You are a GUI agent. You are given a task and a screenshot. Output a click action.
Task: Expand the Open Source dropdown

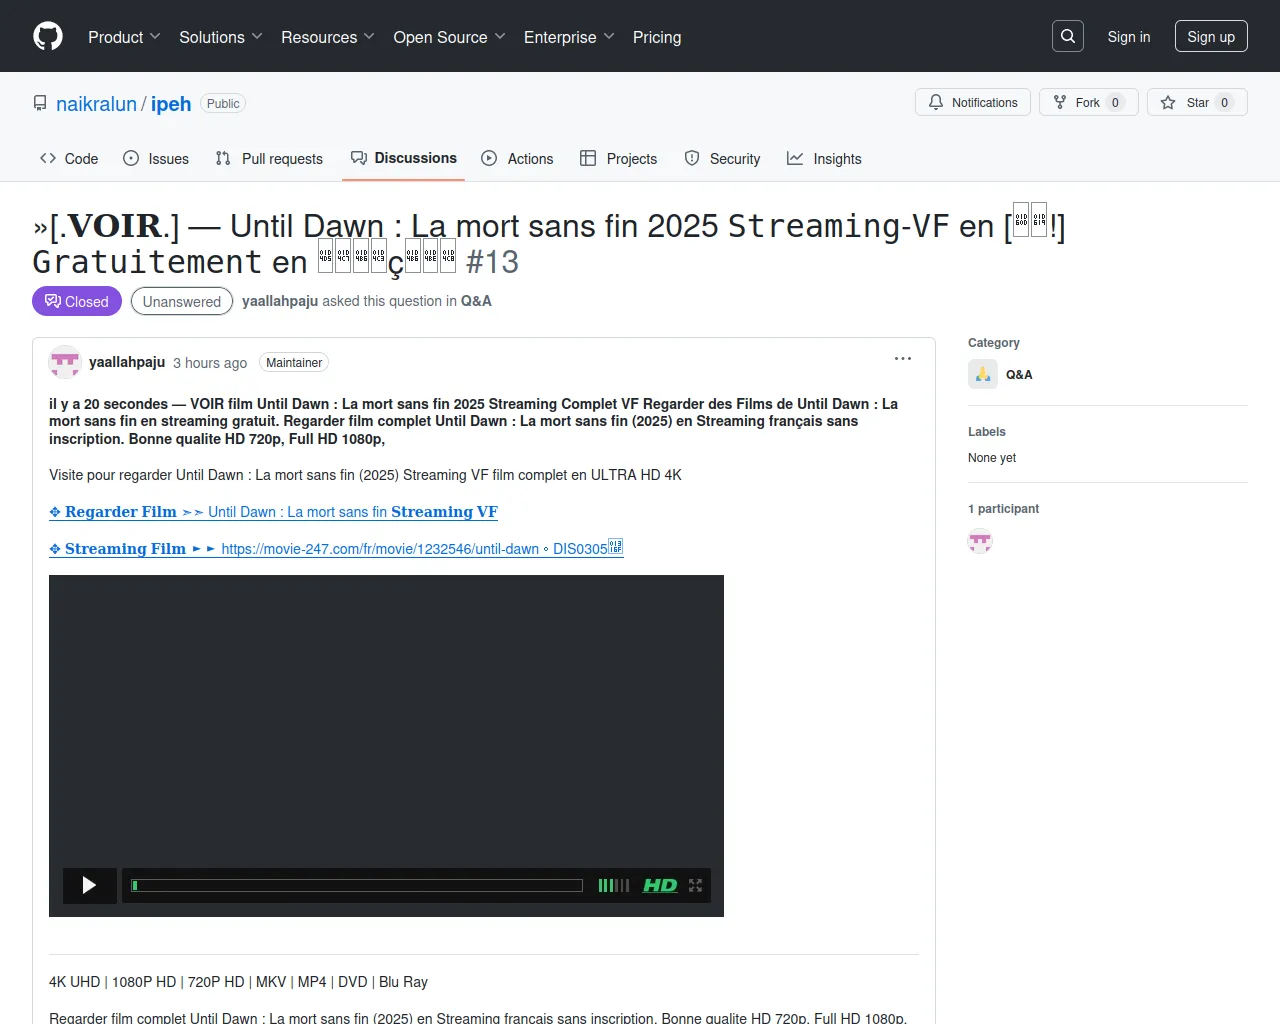tap(449, 37)
